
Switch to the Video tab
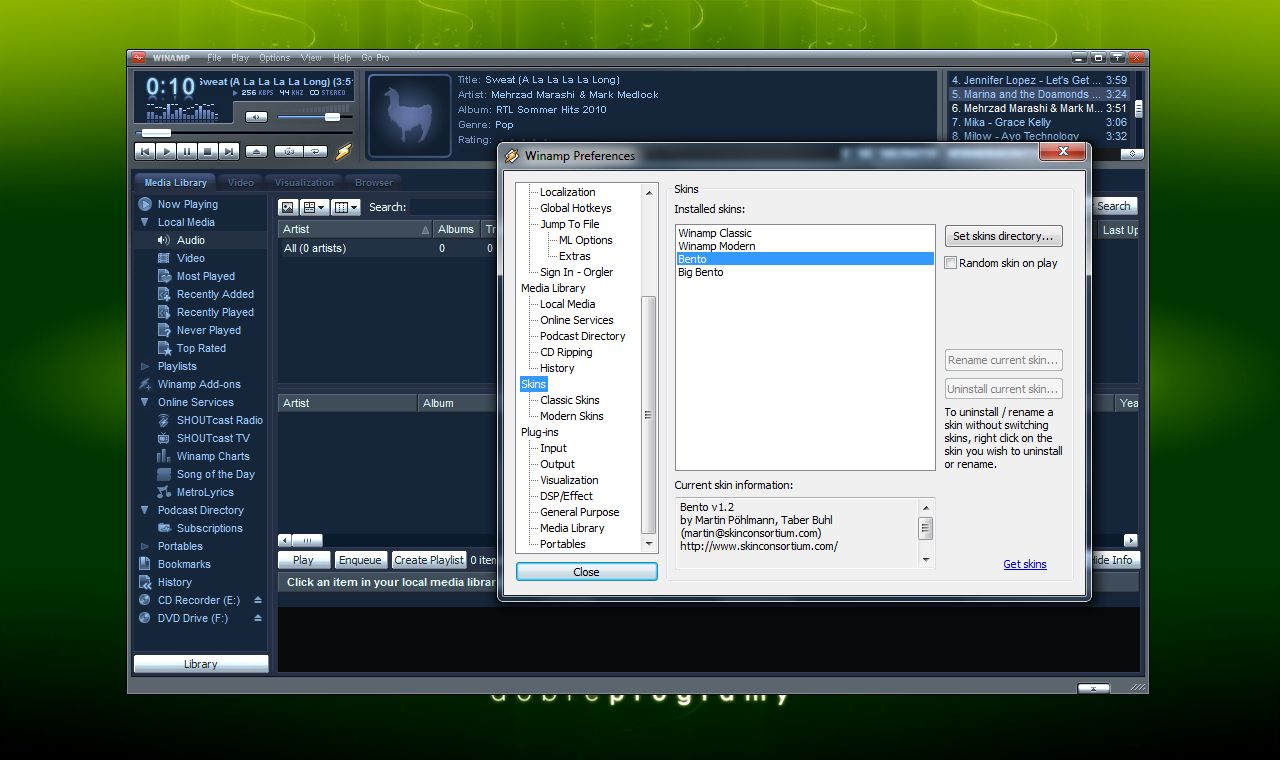[x=241, y=182]
